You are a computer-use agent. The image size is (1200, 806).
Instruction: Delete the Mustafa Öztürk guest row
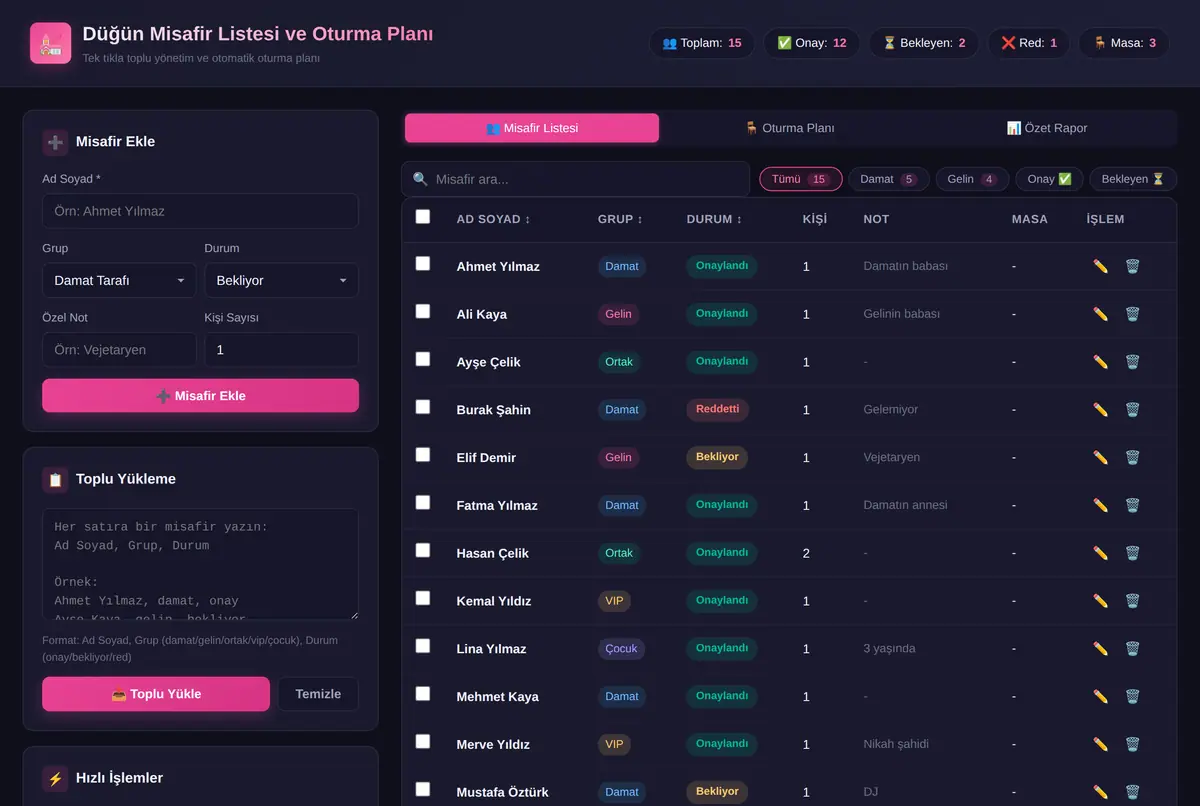pyautogui.click(x=1132, y=792)
